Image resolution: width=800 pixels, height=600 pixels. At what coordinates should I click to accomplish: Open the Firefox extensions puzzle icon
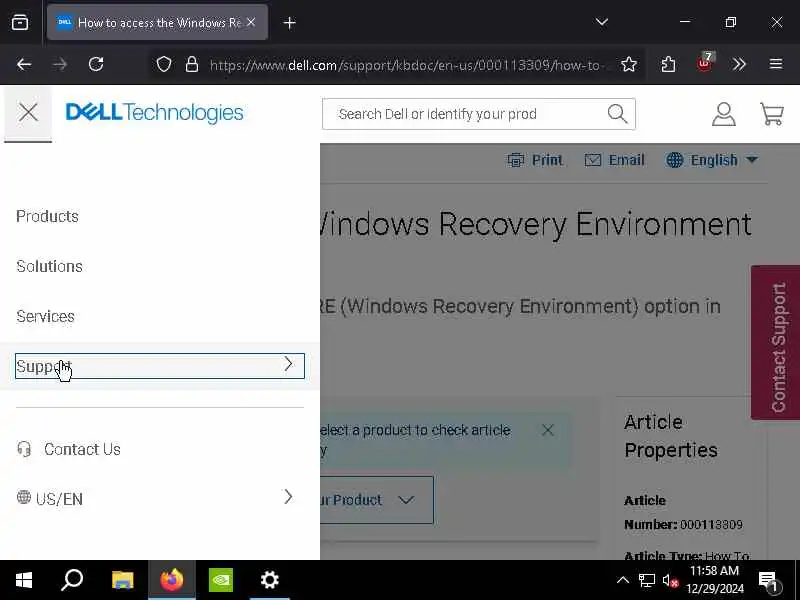click(668, 64)
